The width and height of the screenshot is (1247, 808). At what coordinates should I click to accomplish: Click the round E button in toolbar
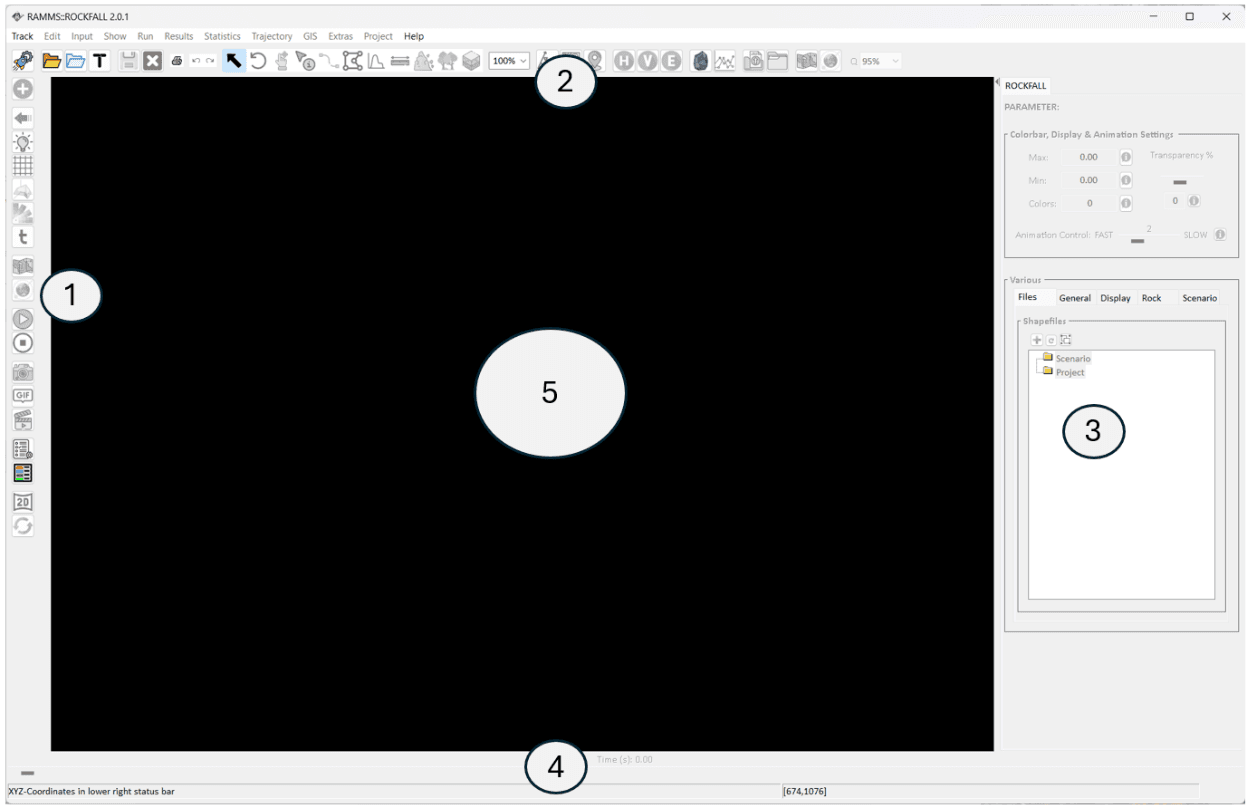coord(672,61)
